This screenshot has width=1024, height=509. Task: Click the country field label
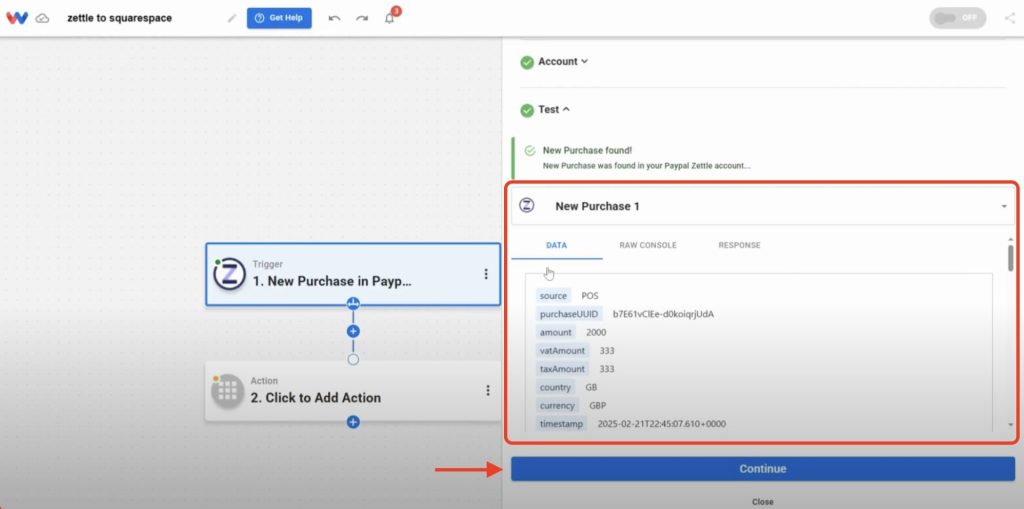pyautogui.click(x=555, y=387)
